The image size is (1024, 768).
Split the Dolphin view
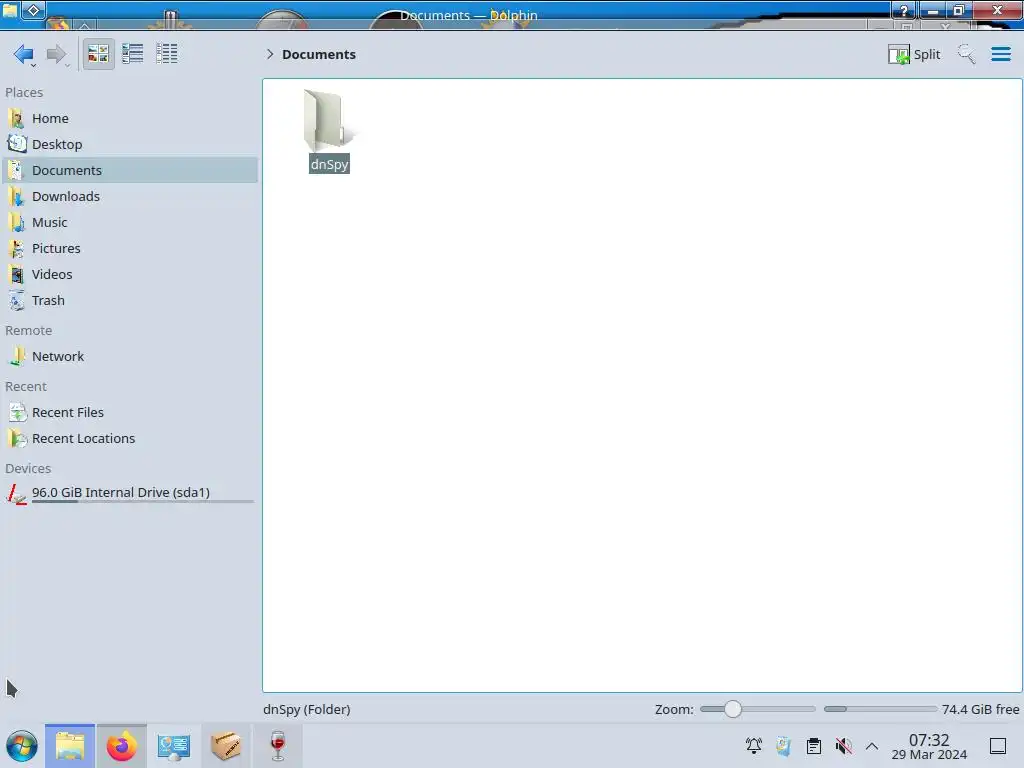tap(914, 54)
